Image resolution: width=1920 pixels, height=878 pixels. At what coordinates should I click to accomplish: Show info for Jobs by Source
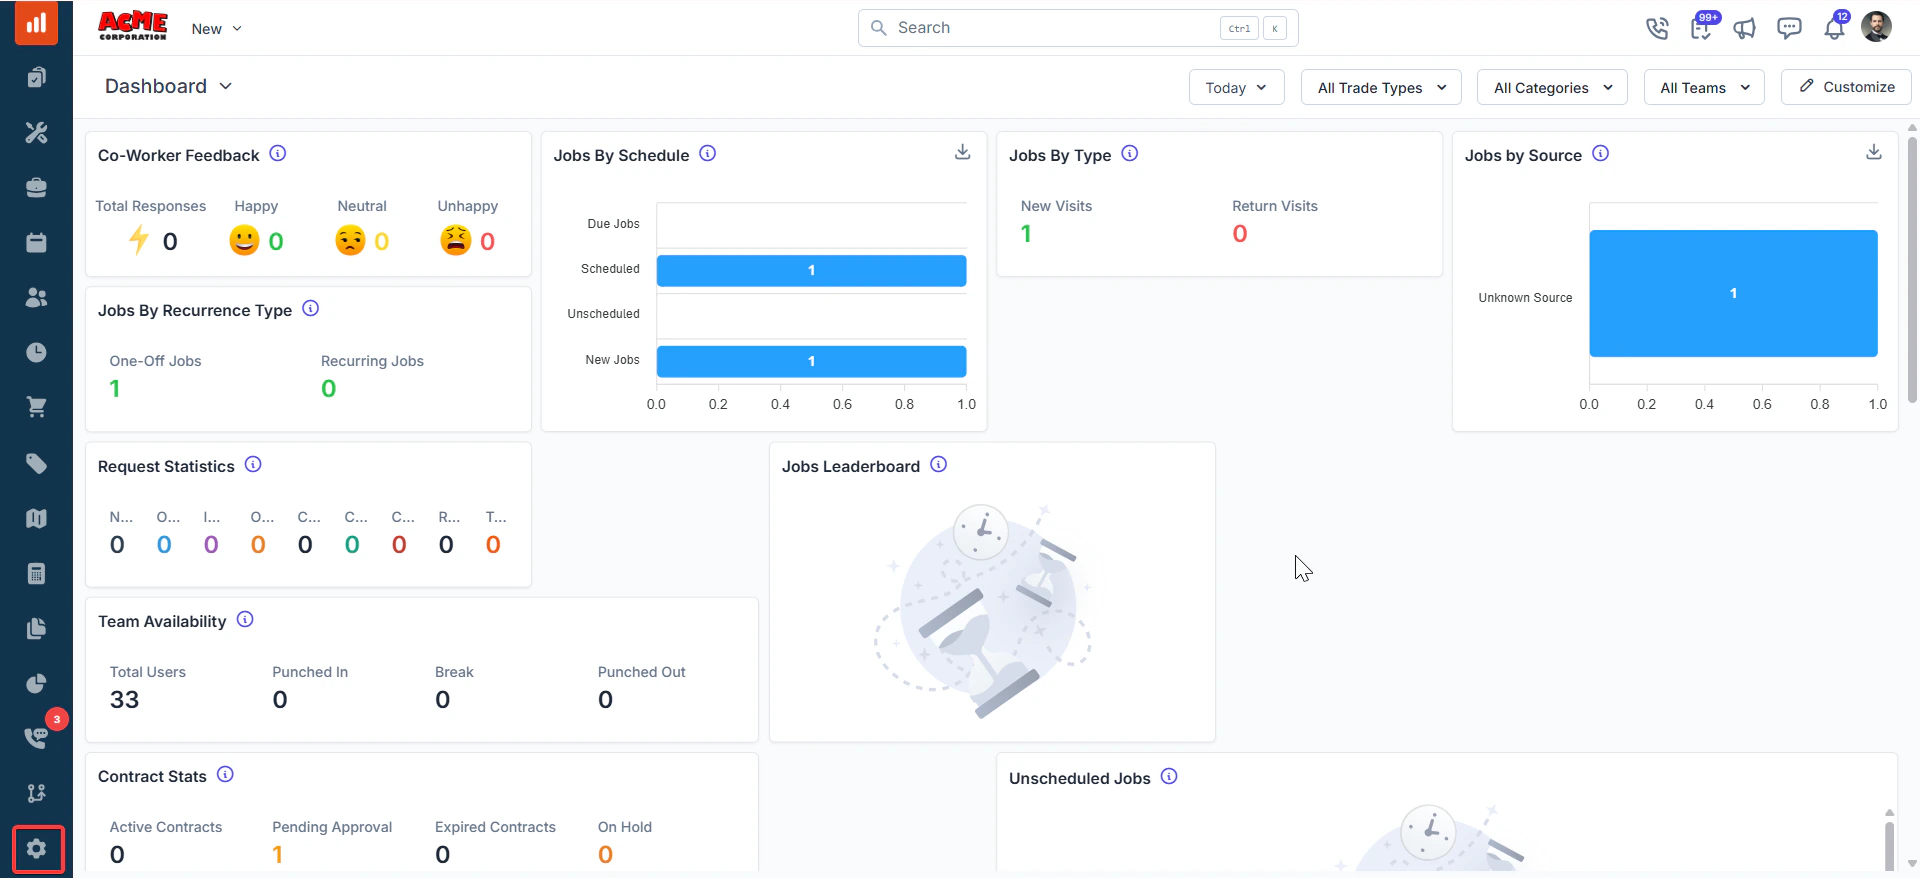(x=1601, y=153)
